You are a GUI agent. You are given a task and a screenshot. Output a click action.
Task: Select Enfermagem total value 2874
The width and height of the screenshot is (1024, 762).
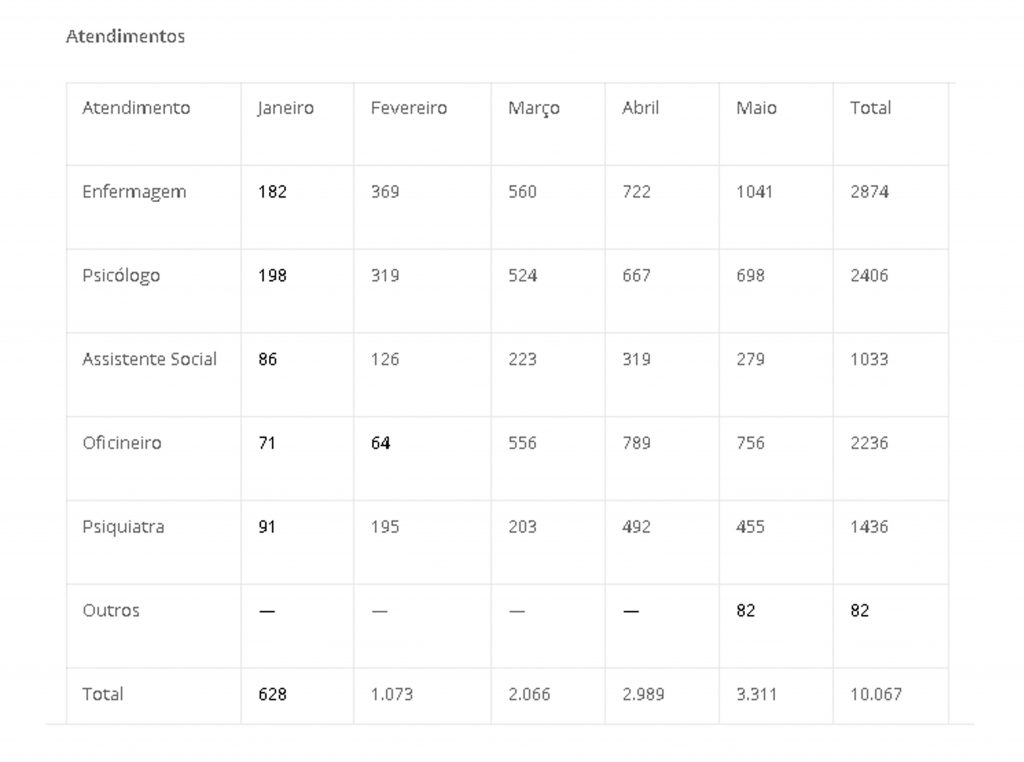tap(869, 192)
